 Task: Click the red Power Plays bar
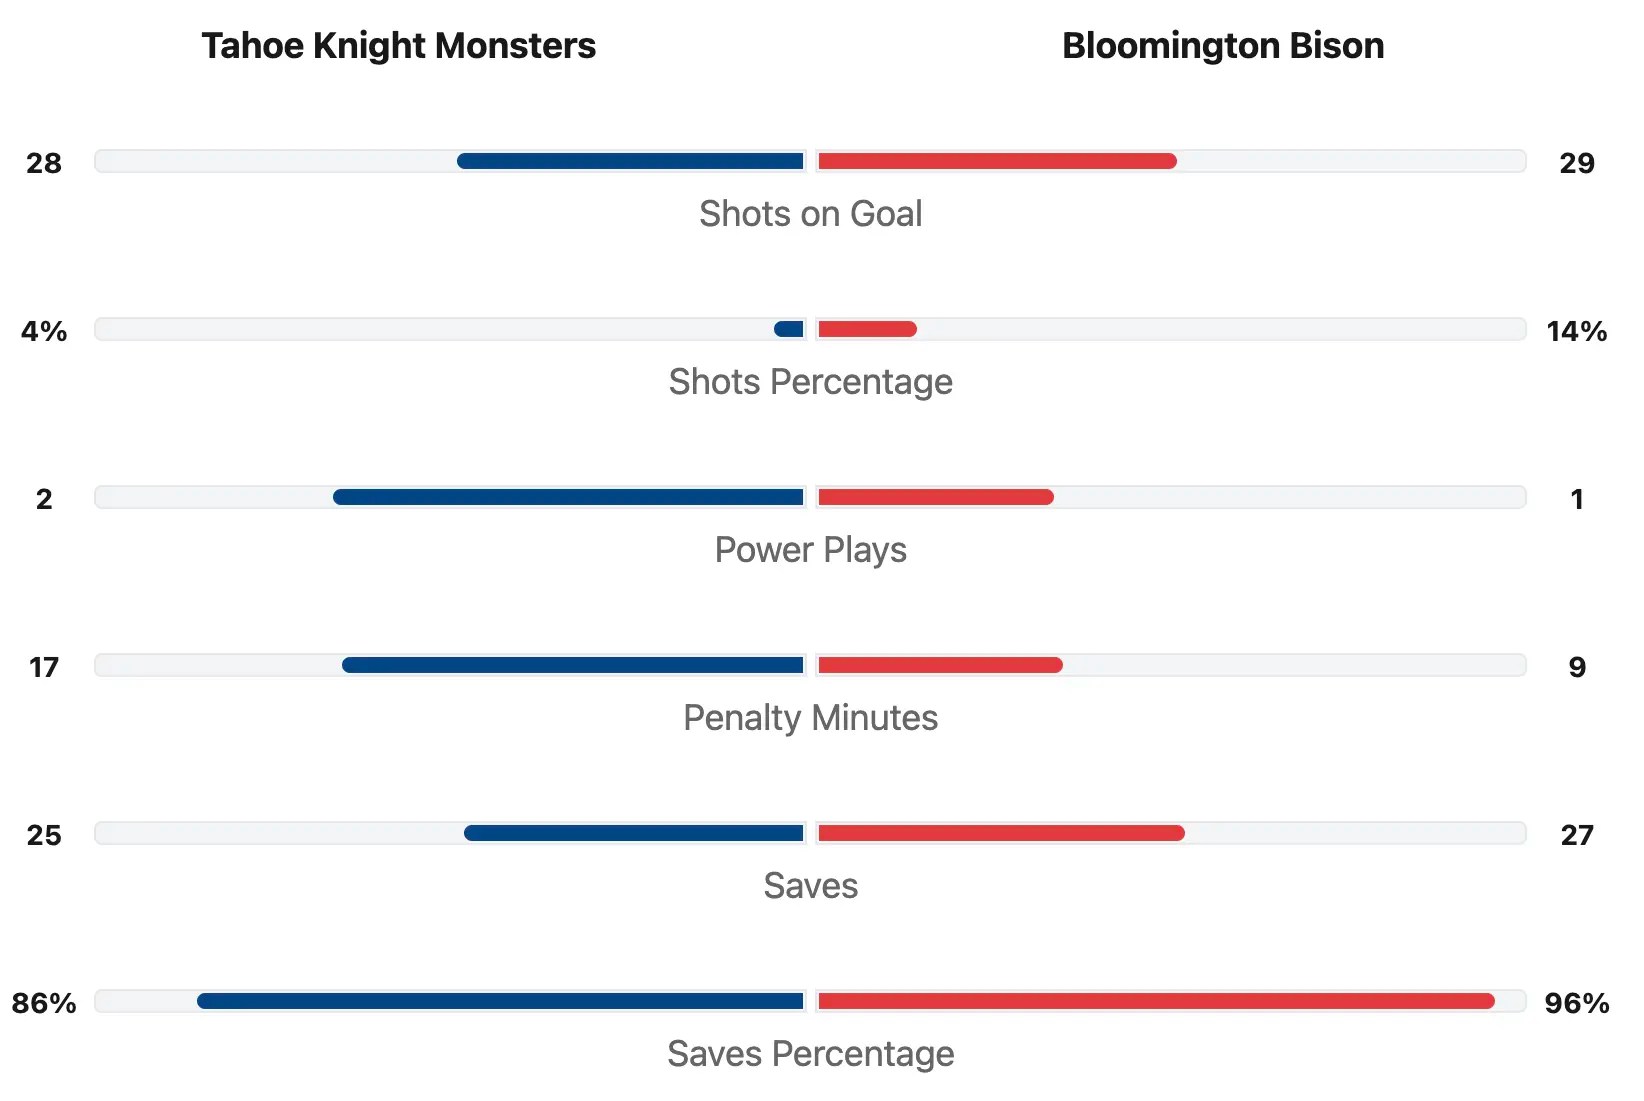click(x=936, y=497)
